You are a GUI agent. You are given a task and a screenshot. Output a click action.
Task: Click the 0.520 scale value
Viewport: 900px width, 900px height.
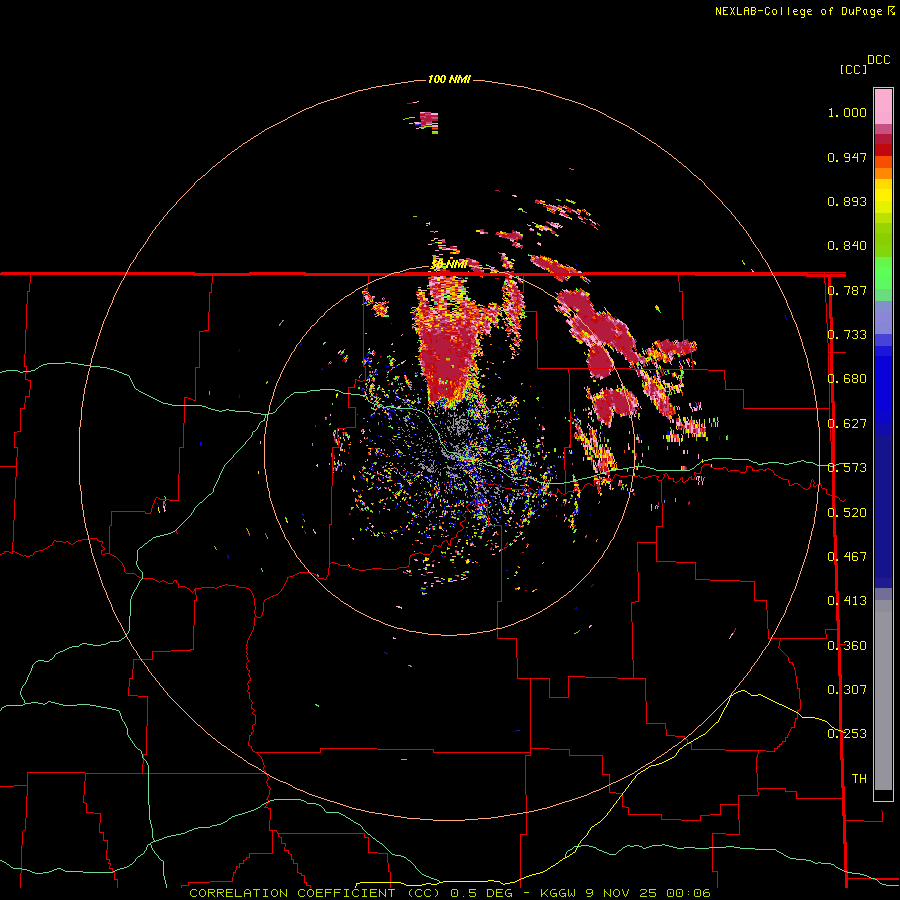coord(847,513)
